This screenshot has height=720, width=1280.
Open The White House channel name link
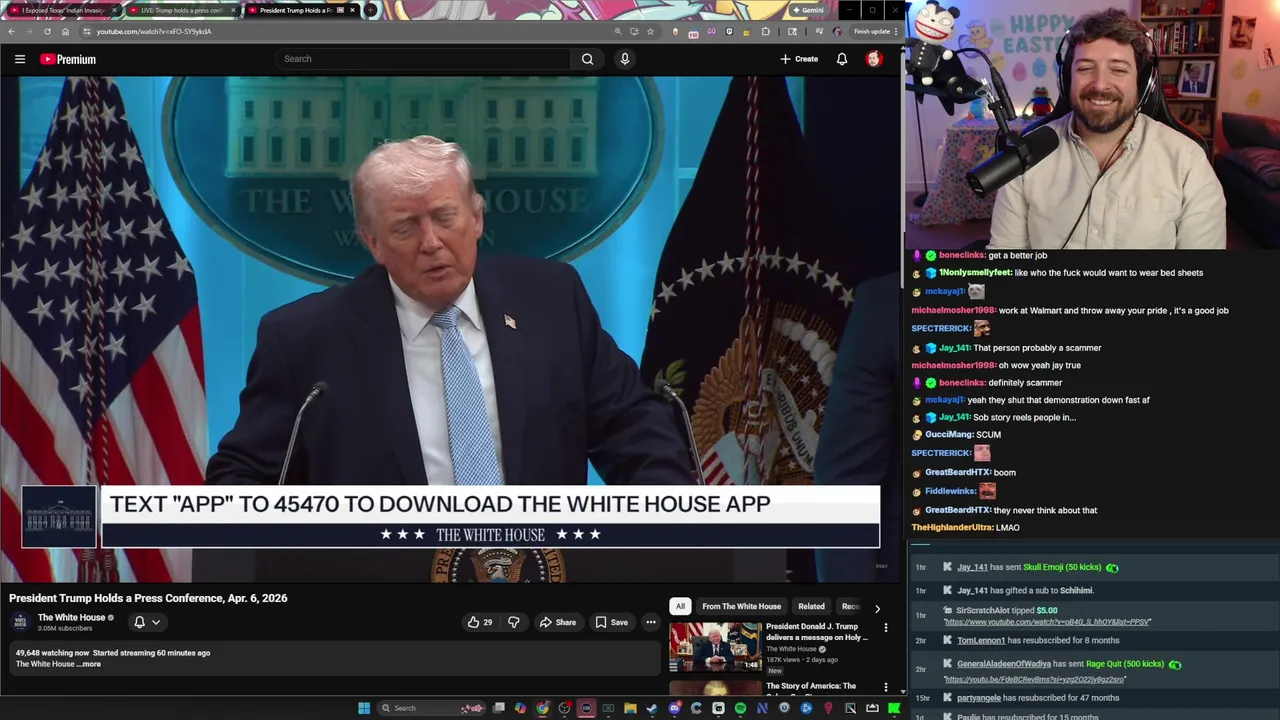(71, 617)
